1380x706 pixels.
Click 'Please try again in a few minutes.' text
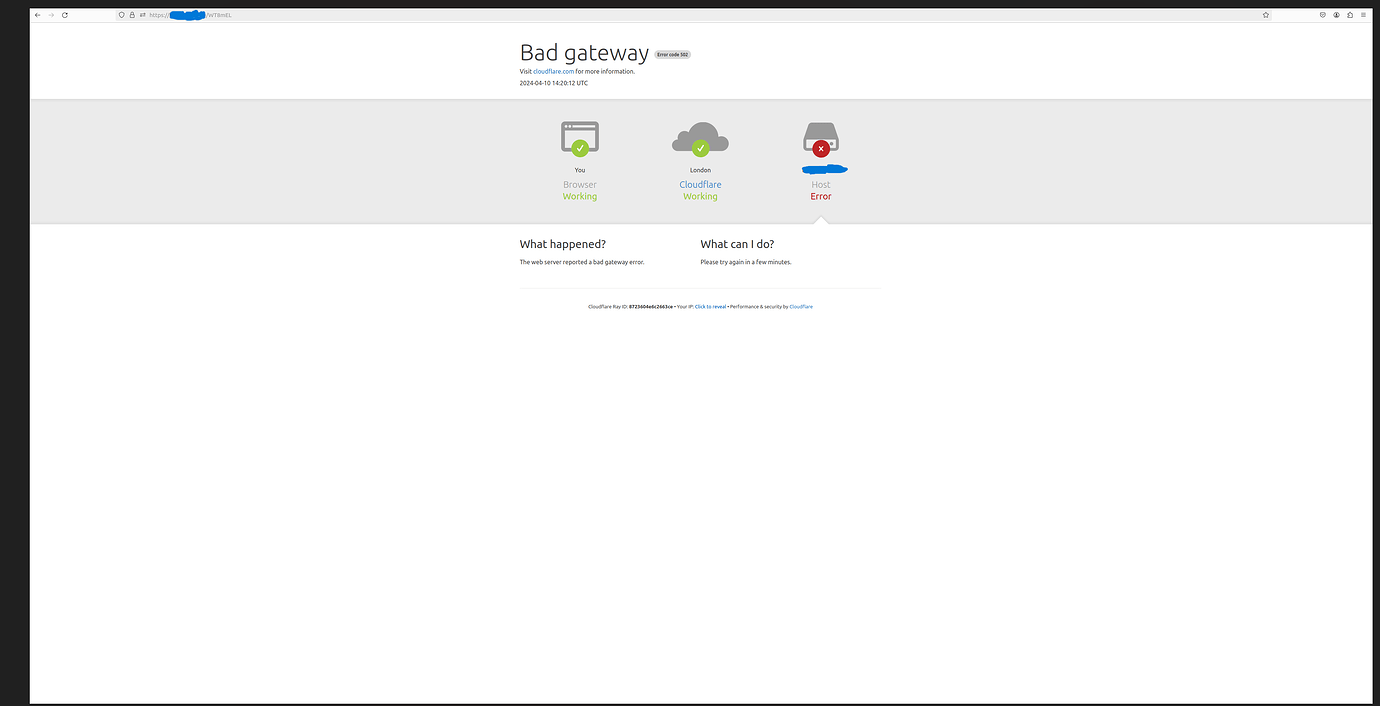tap(746, 262)
